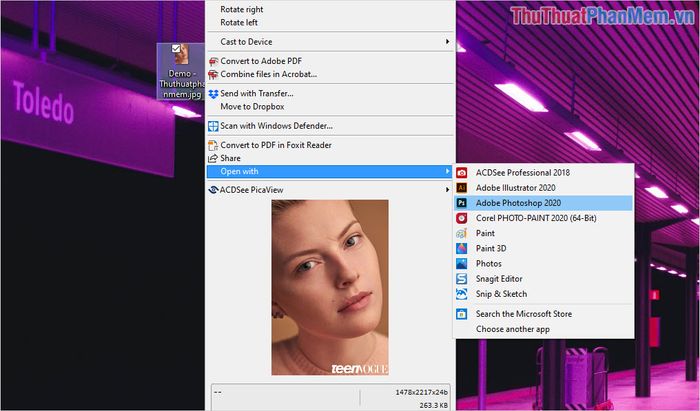Click the Paint palette icon

pos(462,233)
